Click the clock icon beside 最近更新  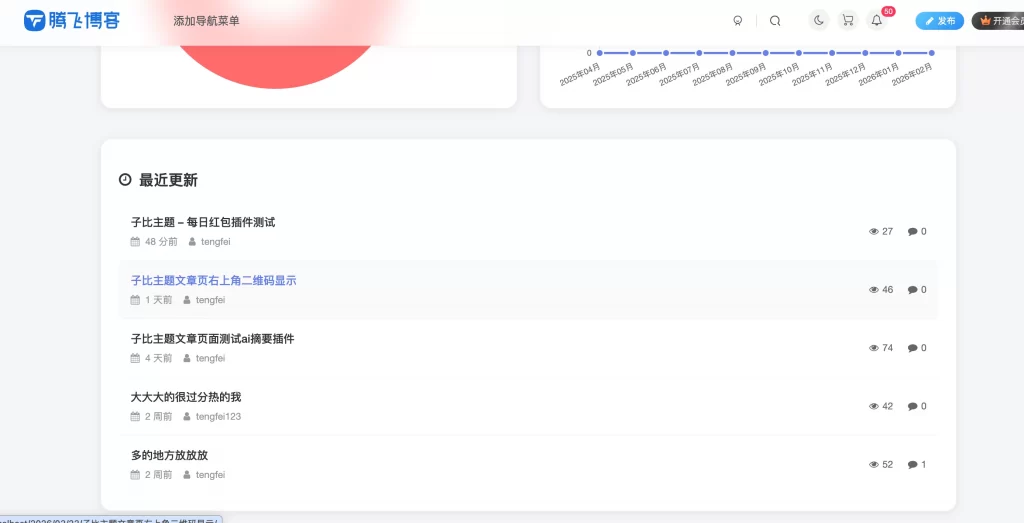125,180
